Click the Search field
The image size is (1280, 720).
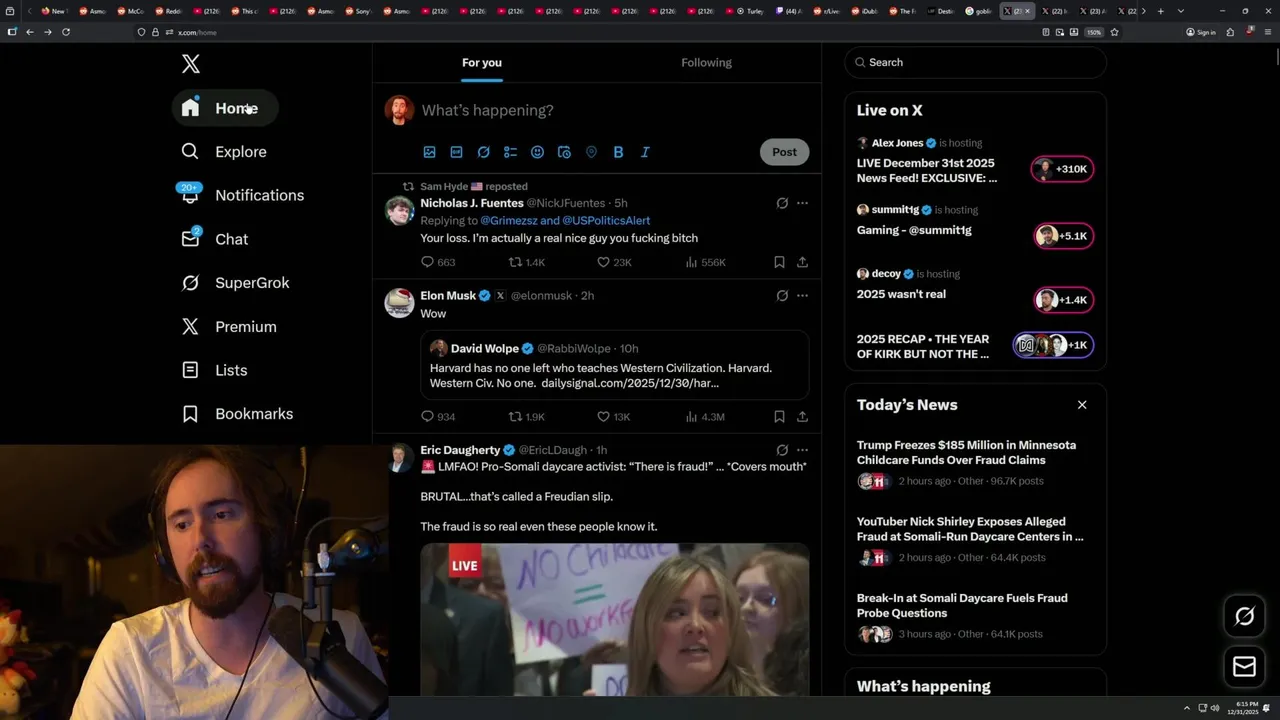coord(975,62)
